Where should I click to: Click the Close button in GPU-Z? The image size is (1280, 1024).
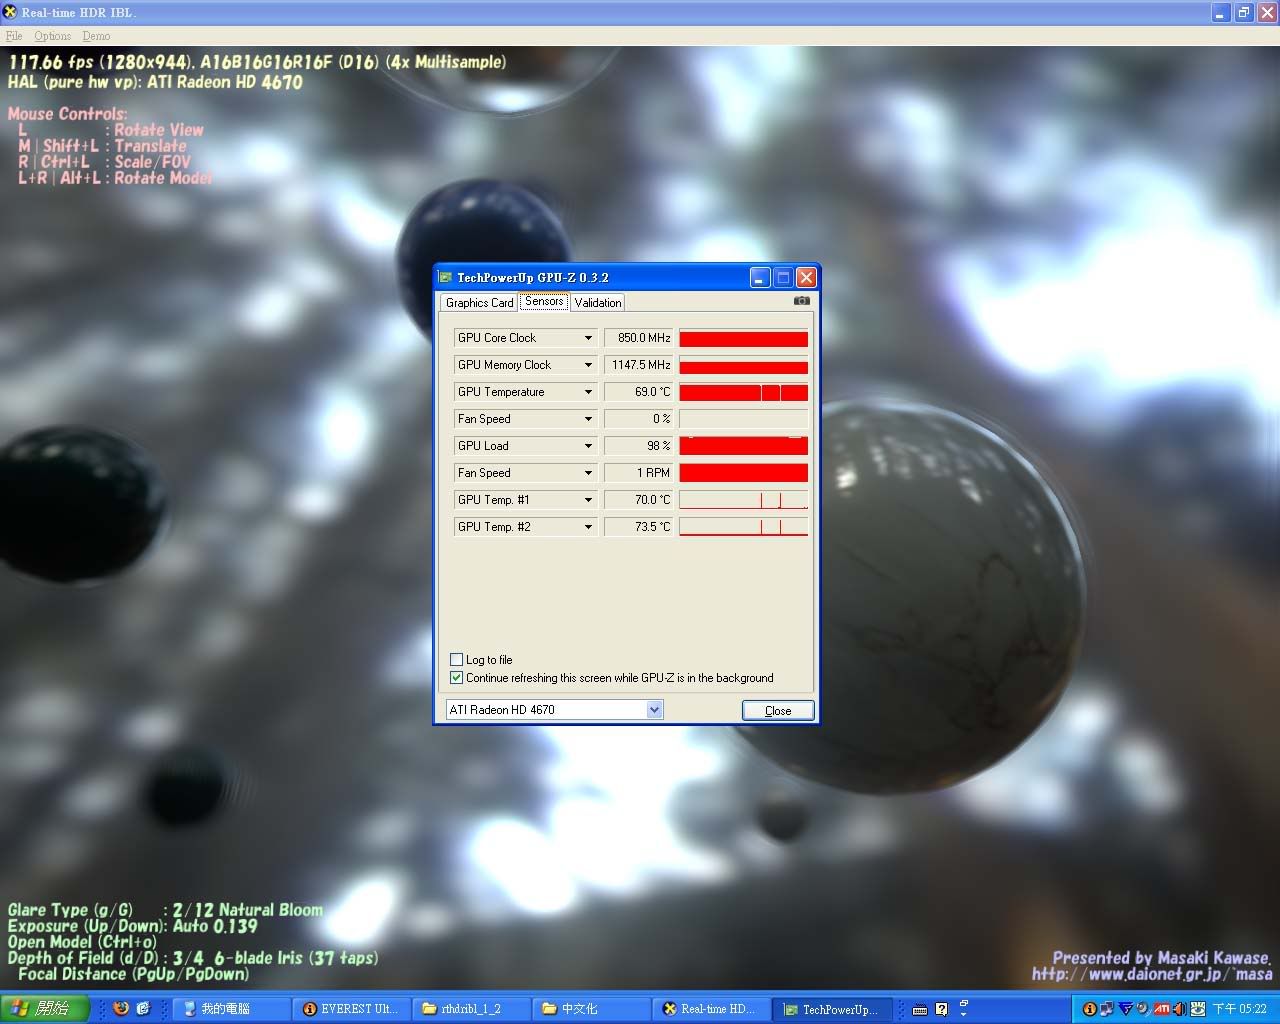pyautogui.click(x=778, y=710)
